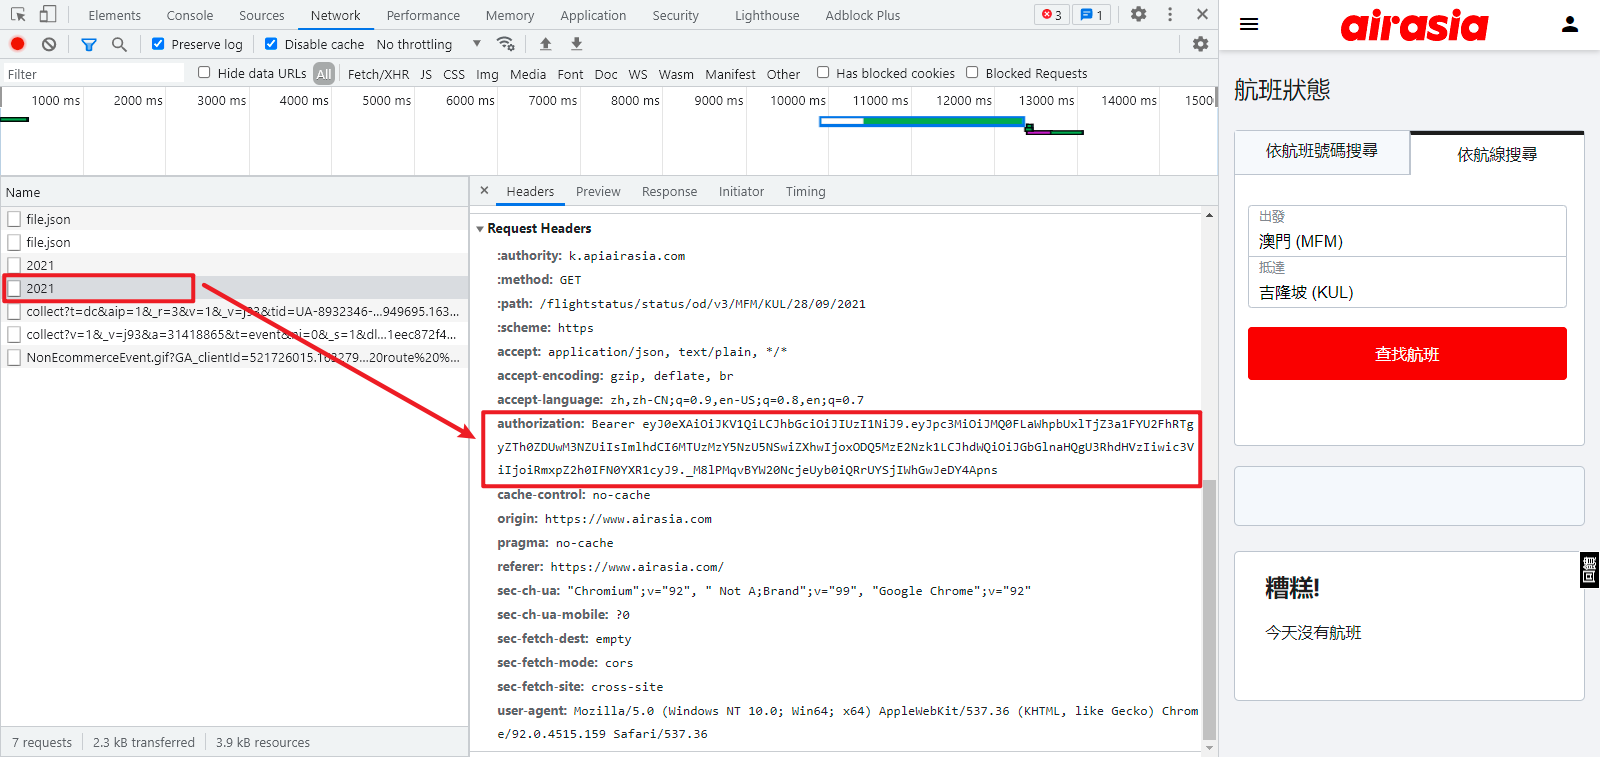
Task: Select the highlighted 2021 request row
Action: [236, 288]
